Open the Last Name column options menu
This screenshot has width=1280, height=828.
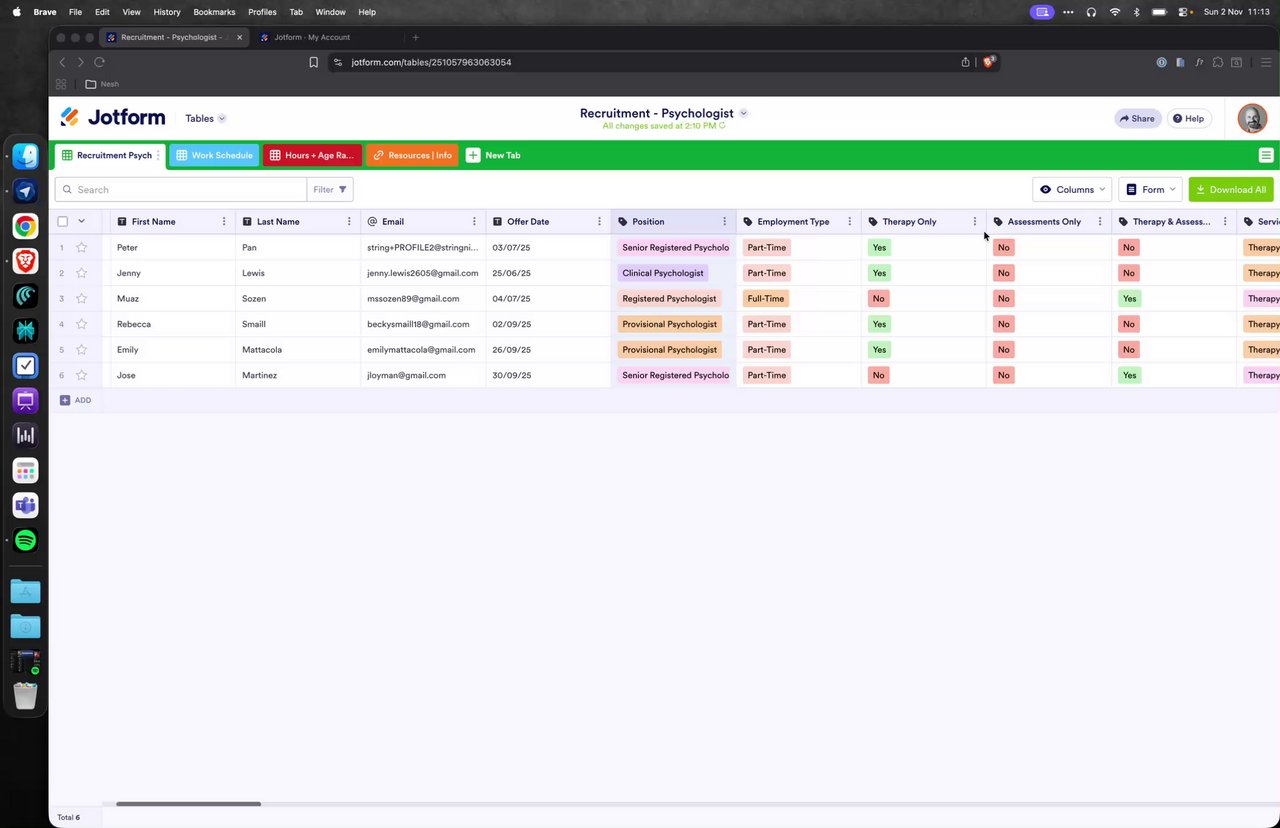tap(349, 222)
